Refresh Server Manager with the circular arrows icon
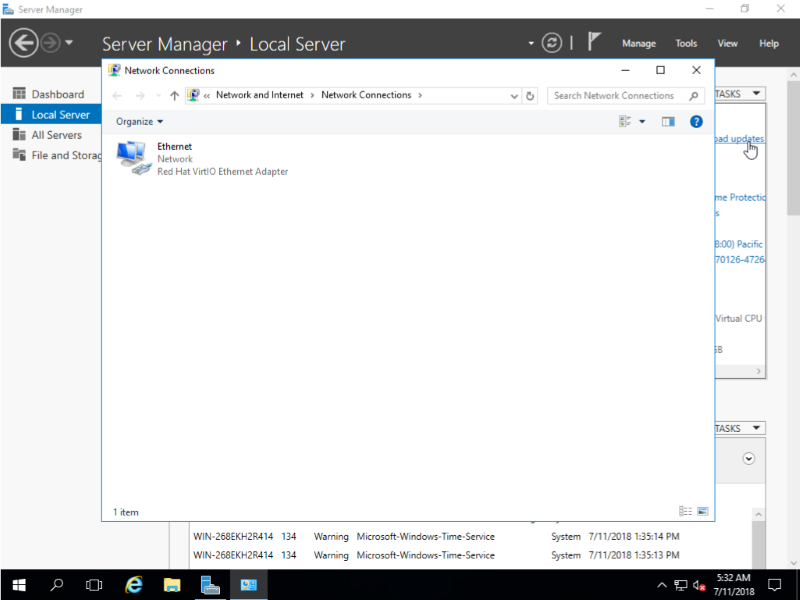Image resolution: width=800 pixels, height=600 pixels. [x=552, y=43]
